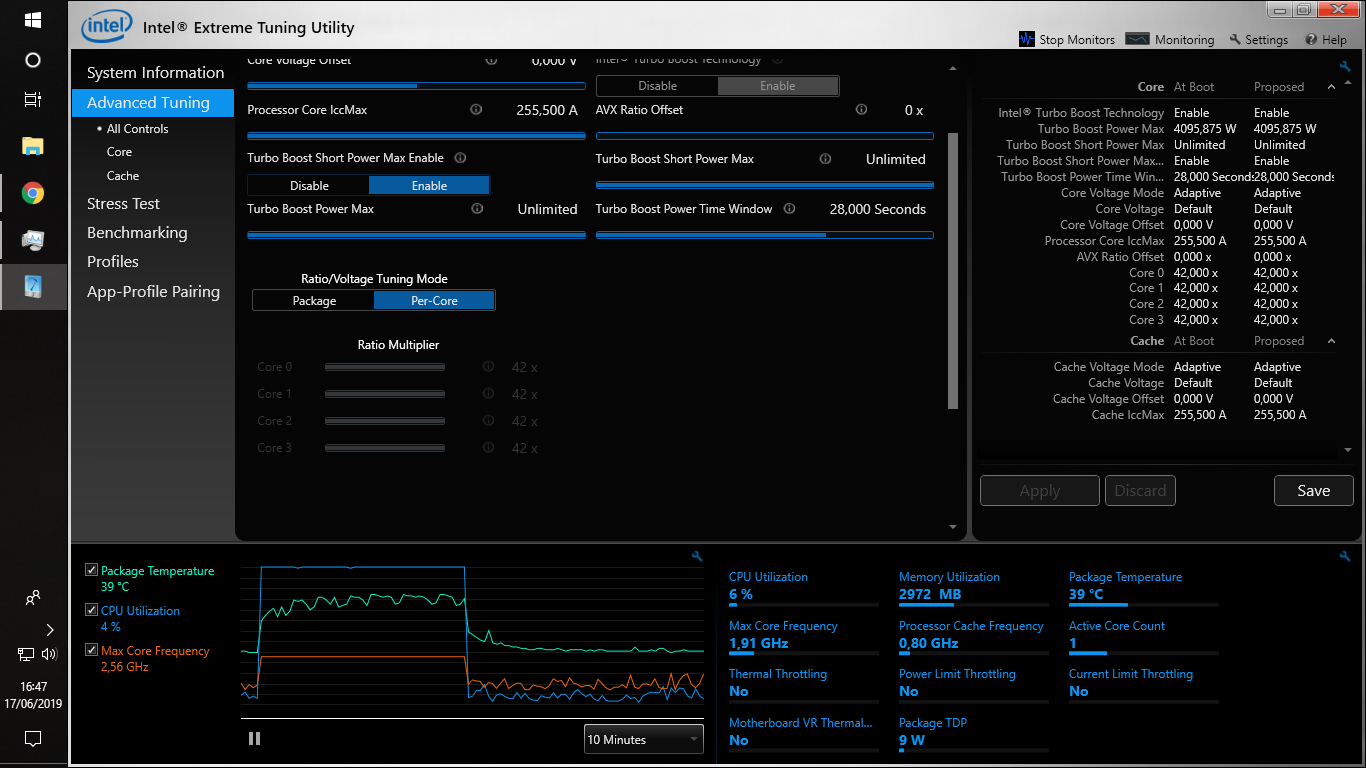Click the Turbo Boost Power Max slider
This screenshot has width=1366, height=768.
[x=416, y=235]
